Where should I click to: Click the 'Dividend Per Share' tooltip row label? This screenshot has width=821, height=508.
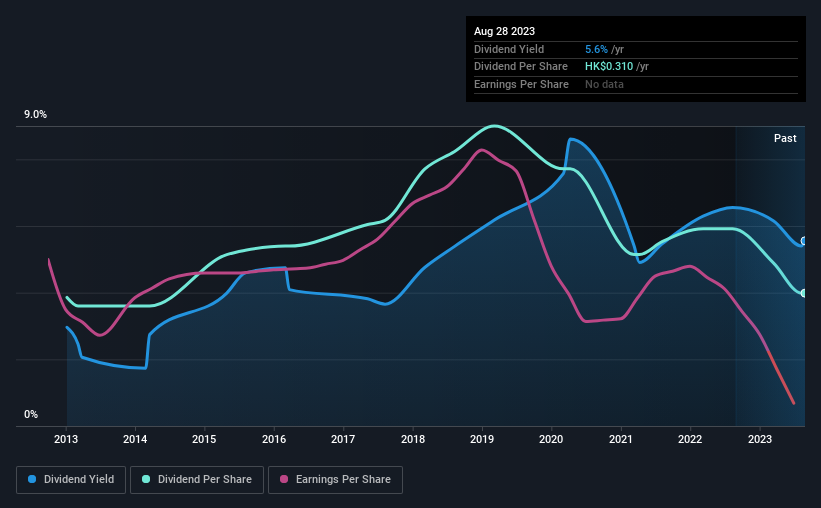[520, 67]
